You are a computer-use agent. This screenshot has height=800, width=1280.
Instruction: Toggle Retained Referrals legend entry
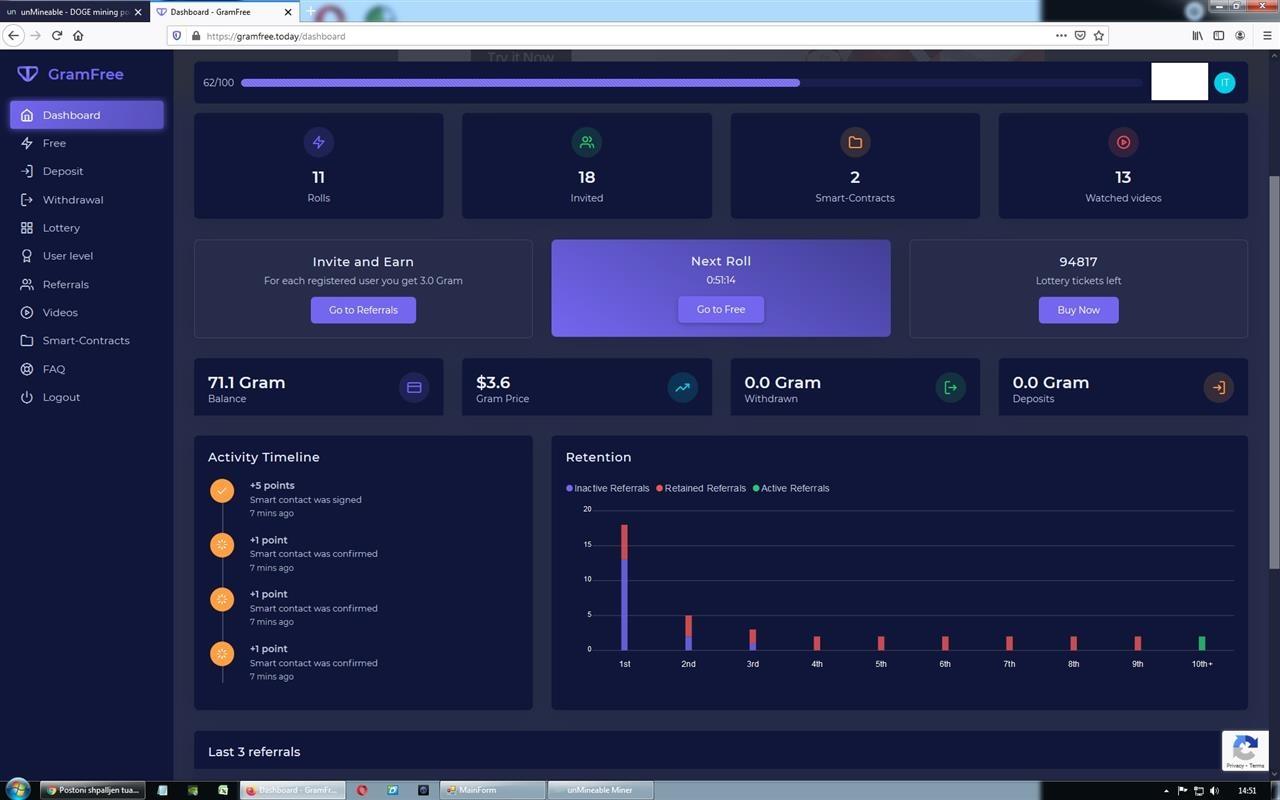pos(701,488)
